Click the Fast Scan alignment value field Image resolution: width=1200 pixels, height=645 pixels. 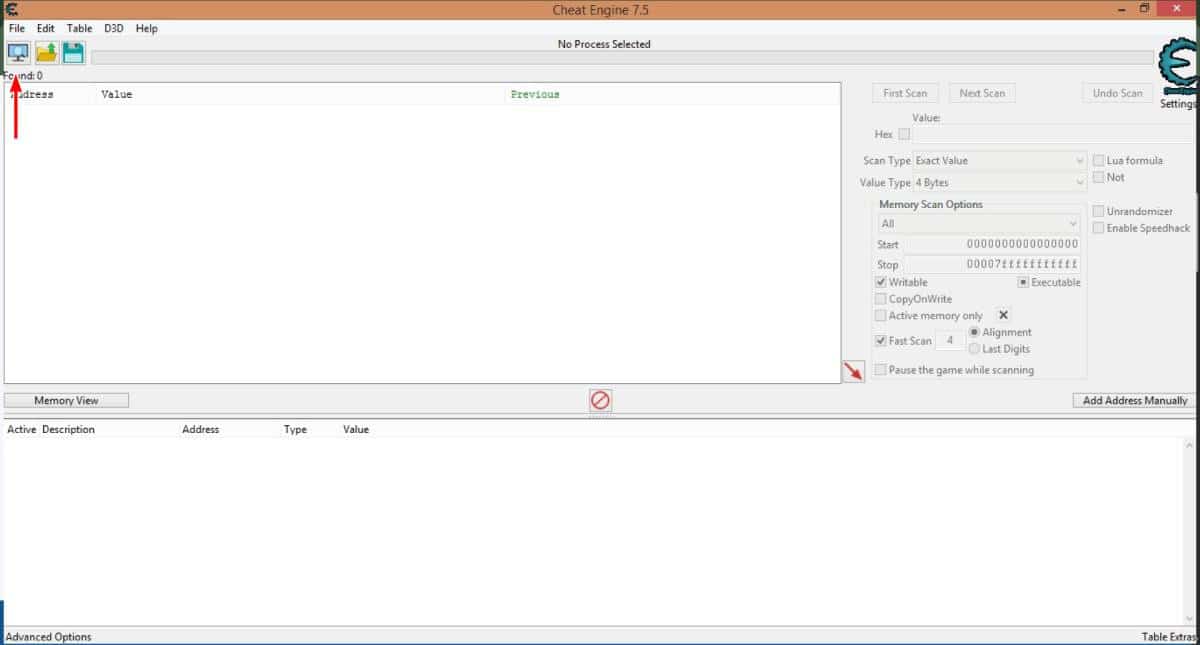(x=950, y=341)
